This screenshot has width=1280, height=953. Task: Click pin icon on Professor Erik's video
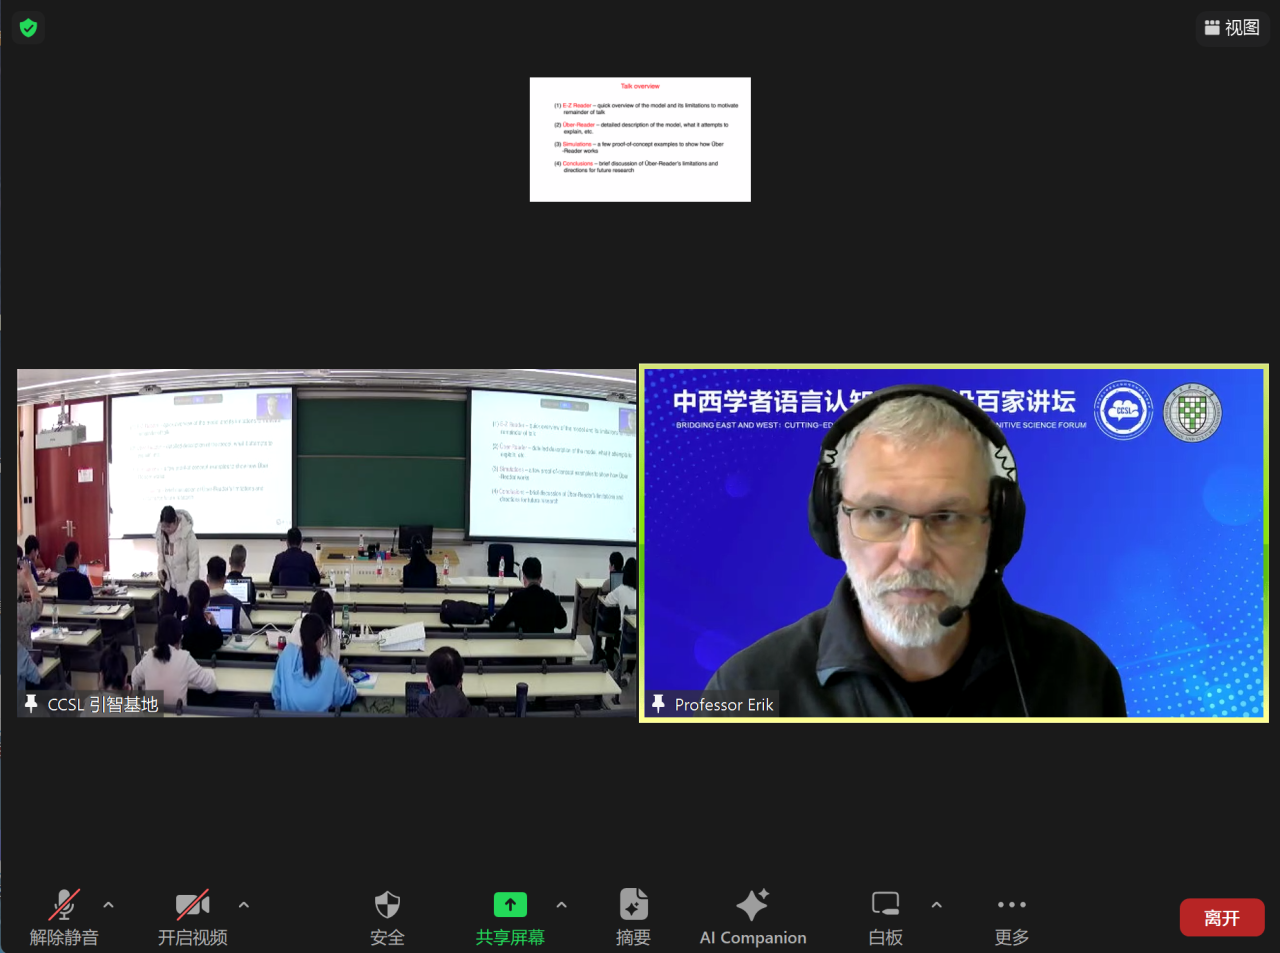658,704
